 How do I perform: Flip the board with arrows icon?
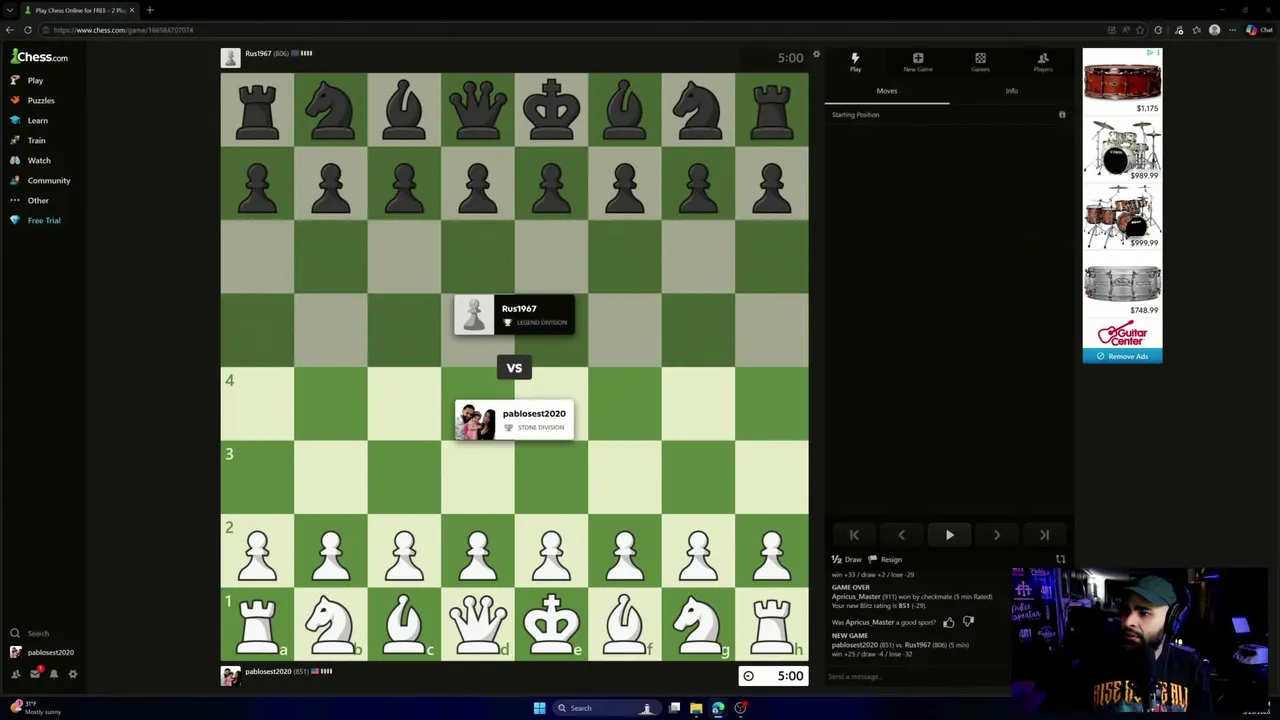pos(1060,560)
